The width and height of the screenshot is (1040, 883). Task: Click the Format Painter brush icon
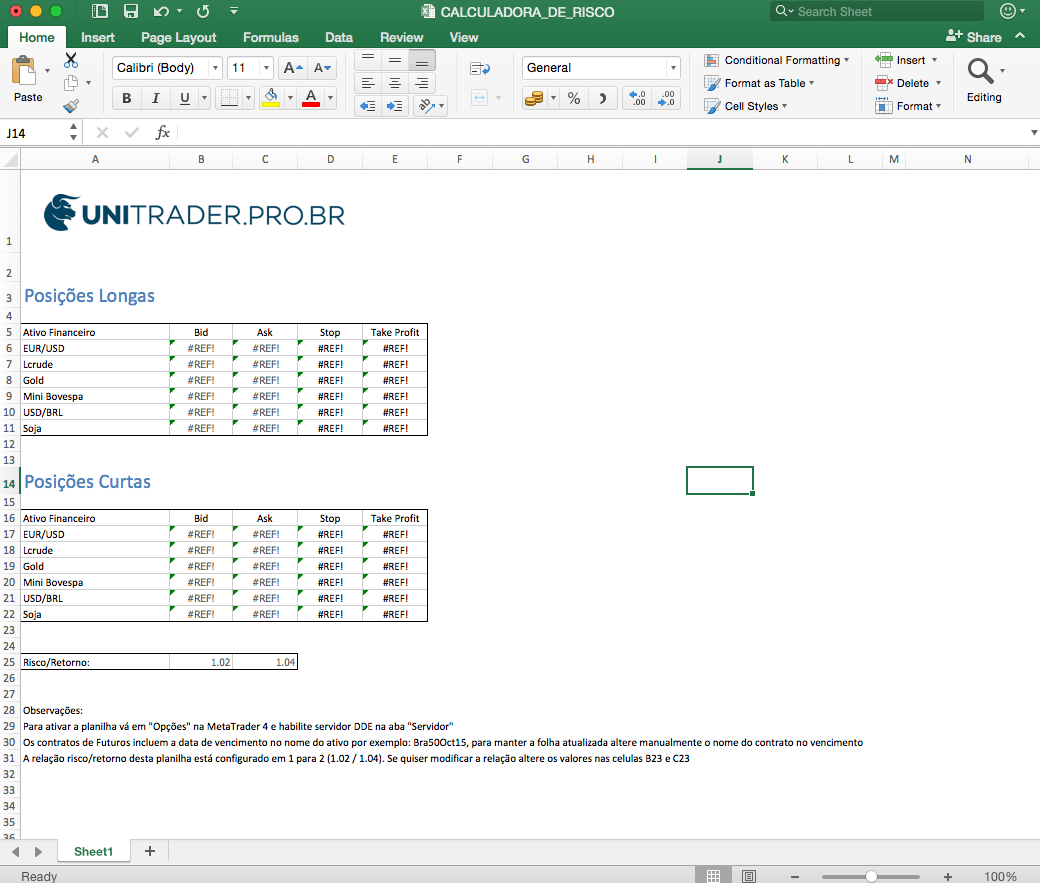click(x=71, y=106)
